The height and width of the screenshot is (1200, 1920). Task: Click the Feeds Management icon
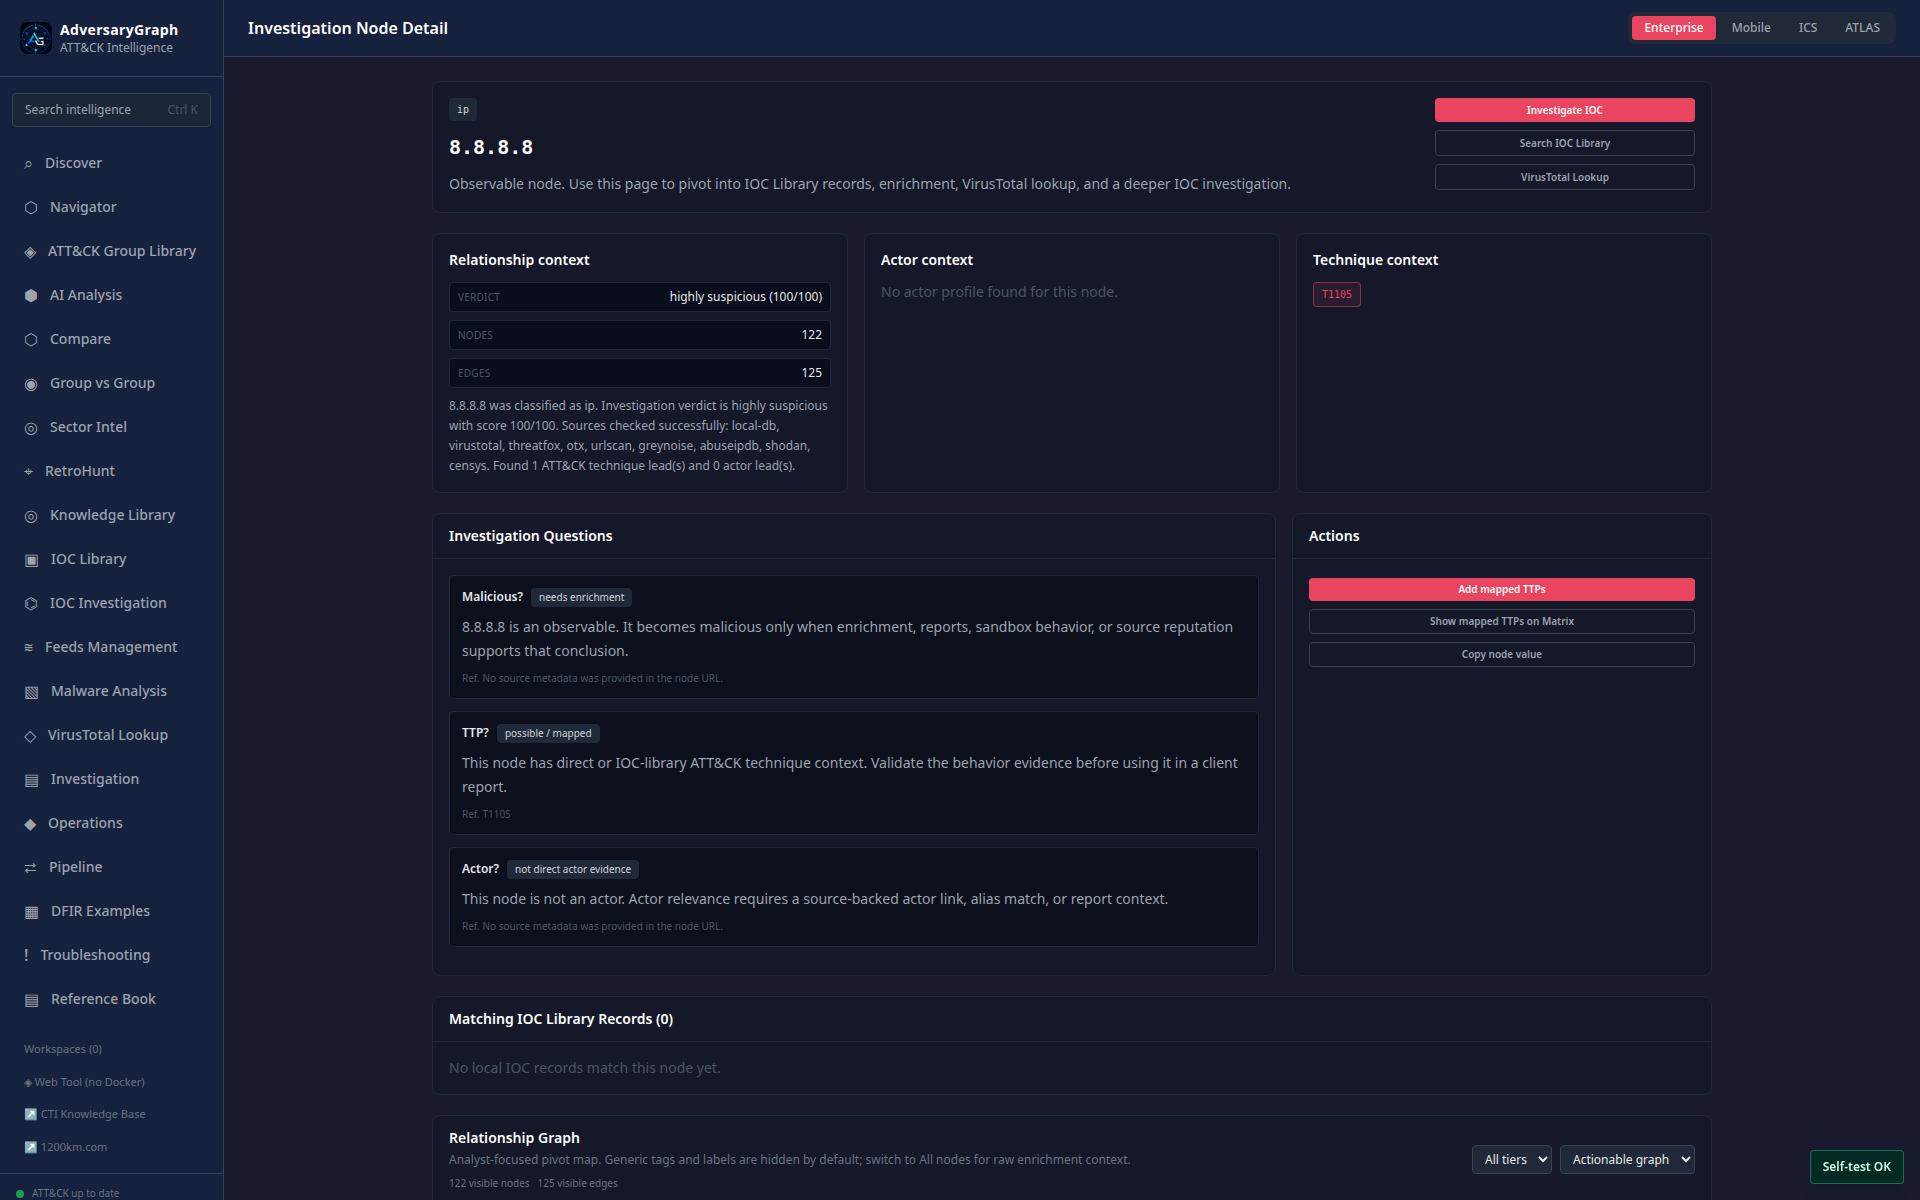(28, 648)
